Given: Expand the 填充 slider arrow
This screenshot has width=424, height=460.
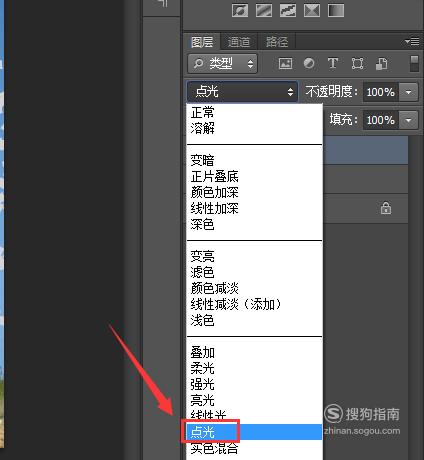Looking at the screenshot, I should point(408,120).
